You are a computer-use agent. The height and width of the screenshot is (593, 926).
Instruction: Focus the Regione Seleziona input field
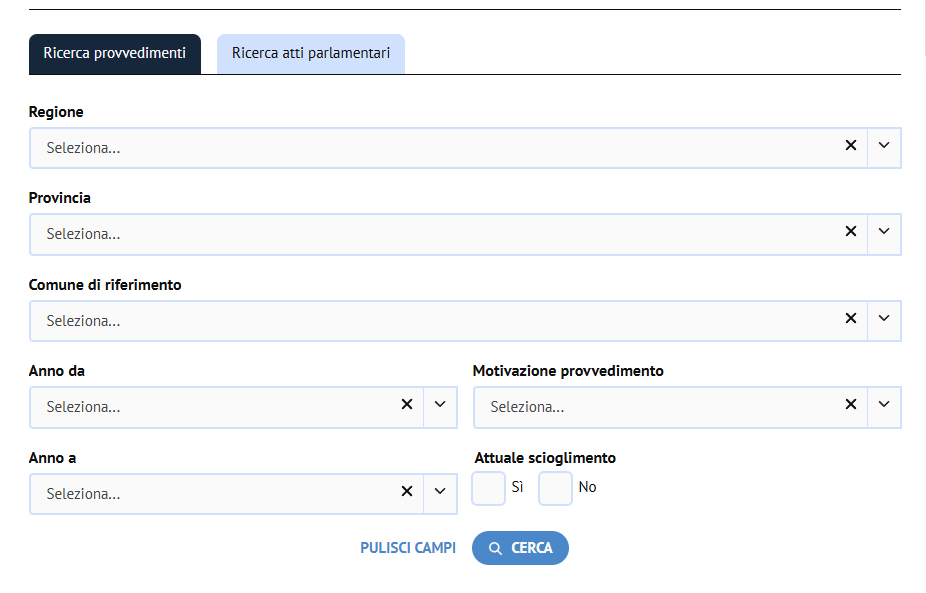click(x=437, y=148)
